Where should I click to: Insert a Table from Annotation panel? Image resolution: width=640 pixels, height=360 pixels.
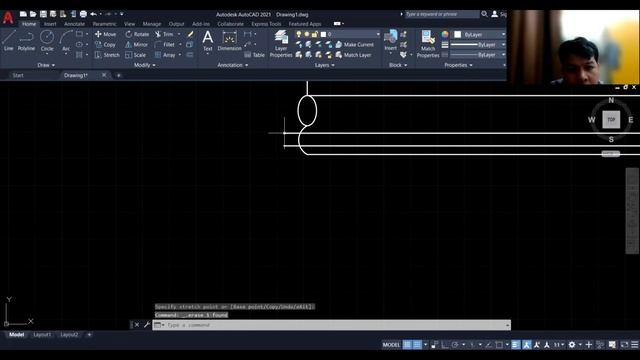255,55
